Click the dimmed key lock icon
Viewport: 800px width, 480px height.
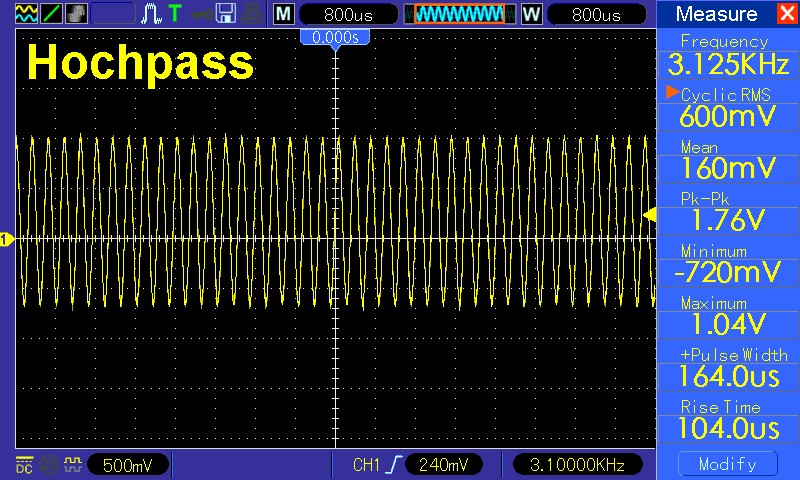click(202, 15)
